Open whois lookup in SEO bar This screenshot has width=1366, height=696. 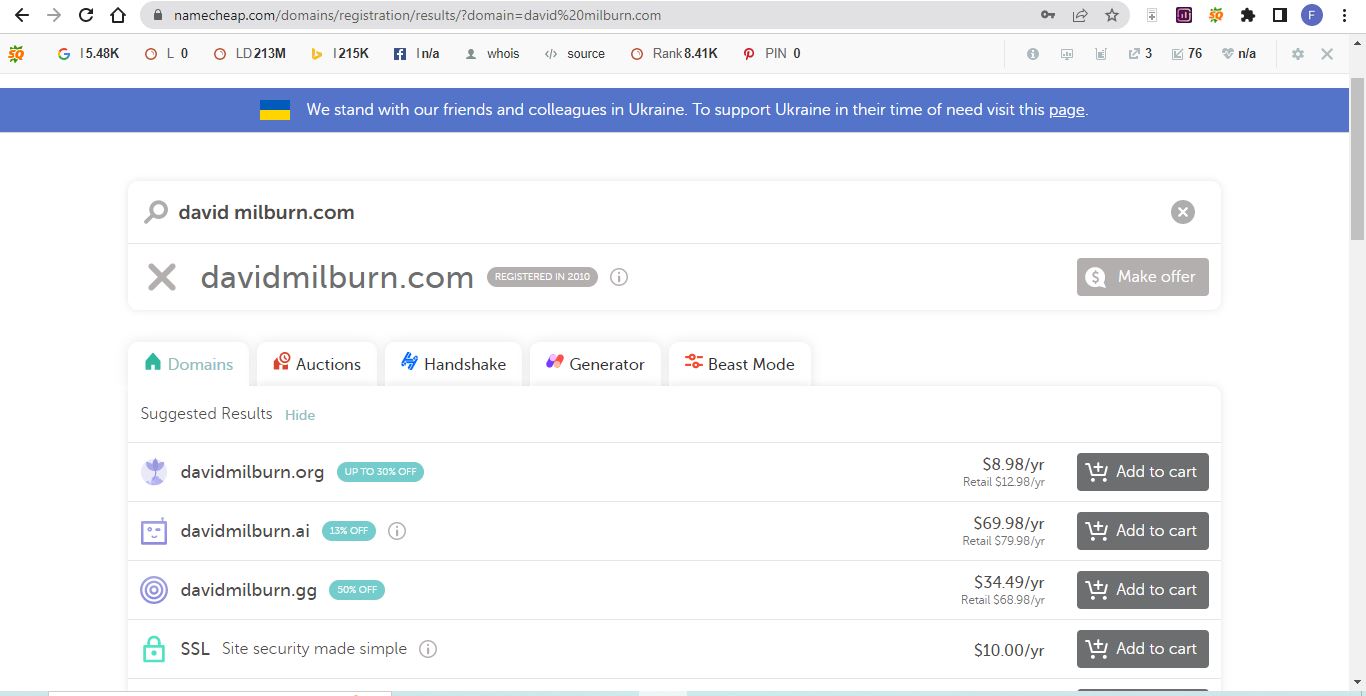point(493,54)
